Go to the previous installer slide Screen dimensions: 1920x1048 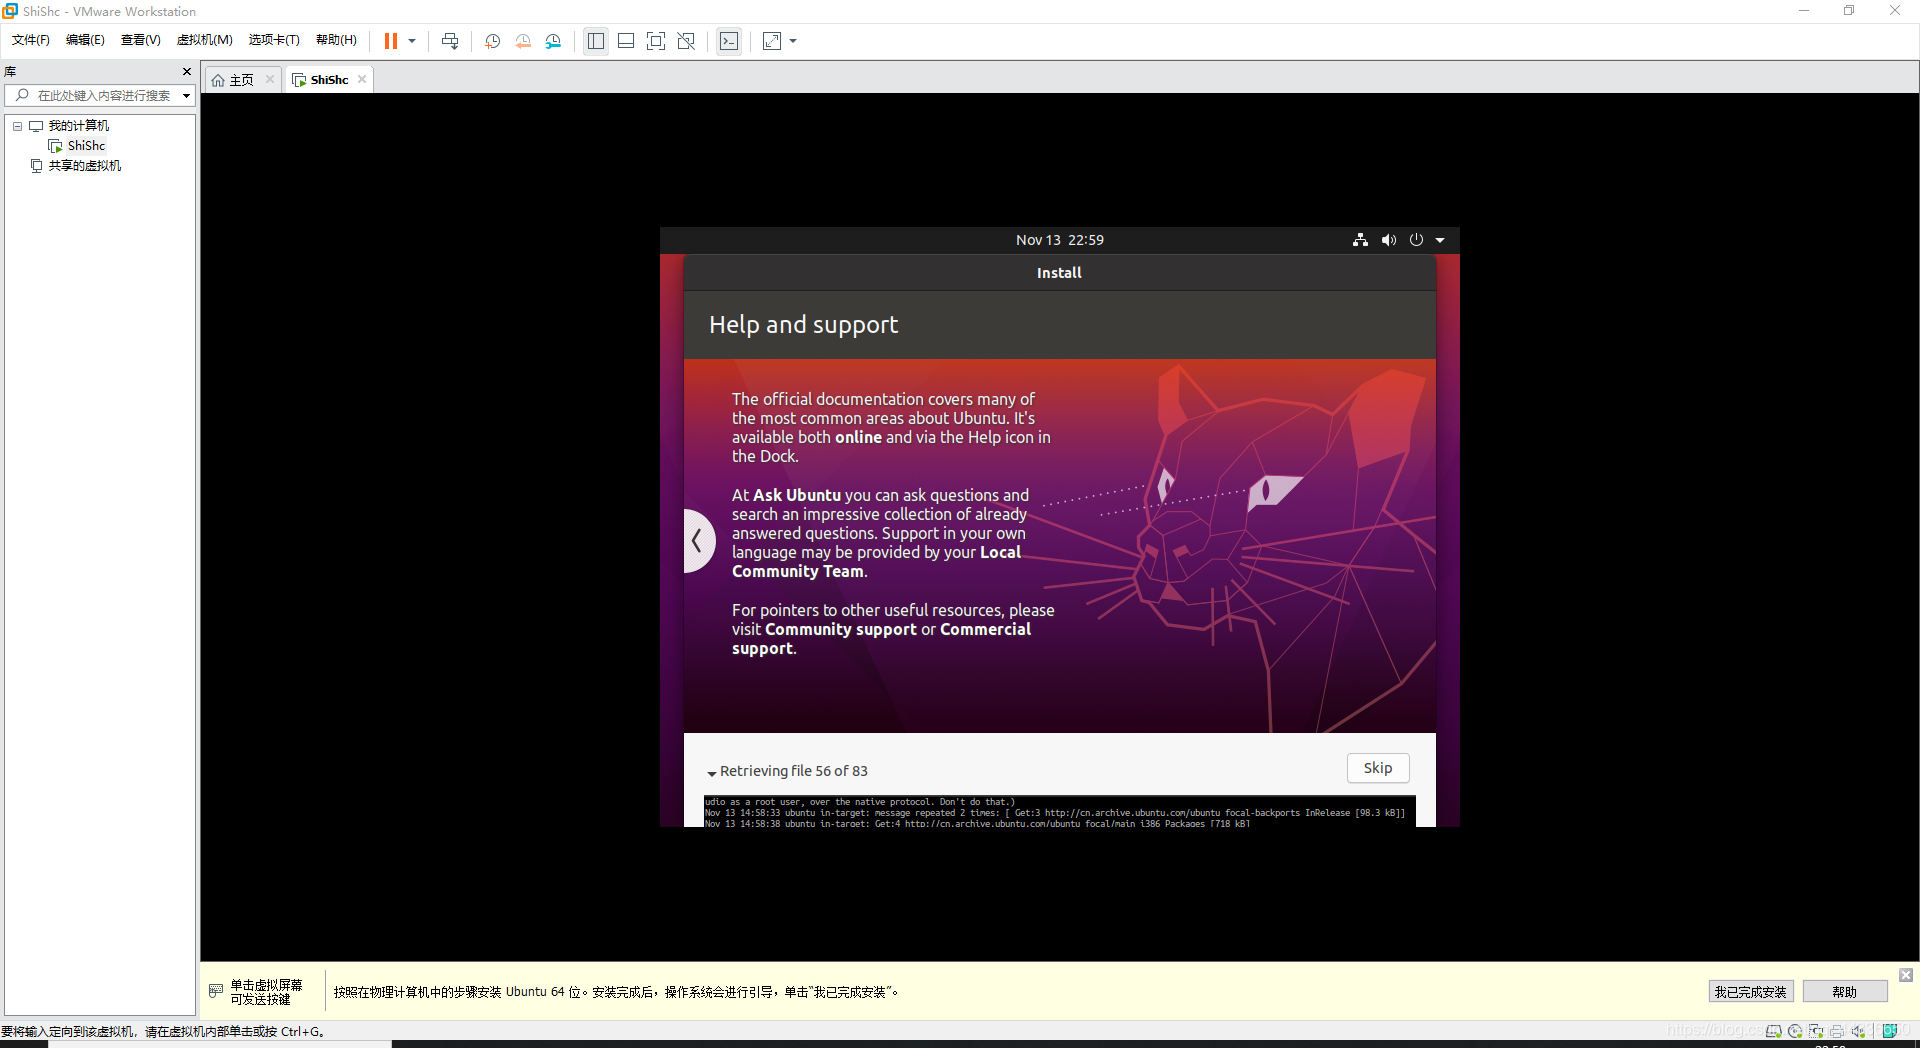tap(698, 541)
